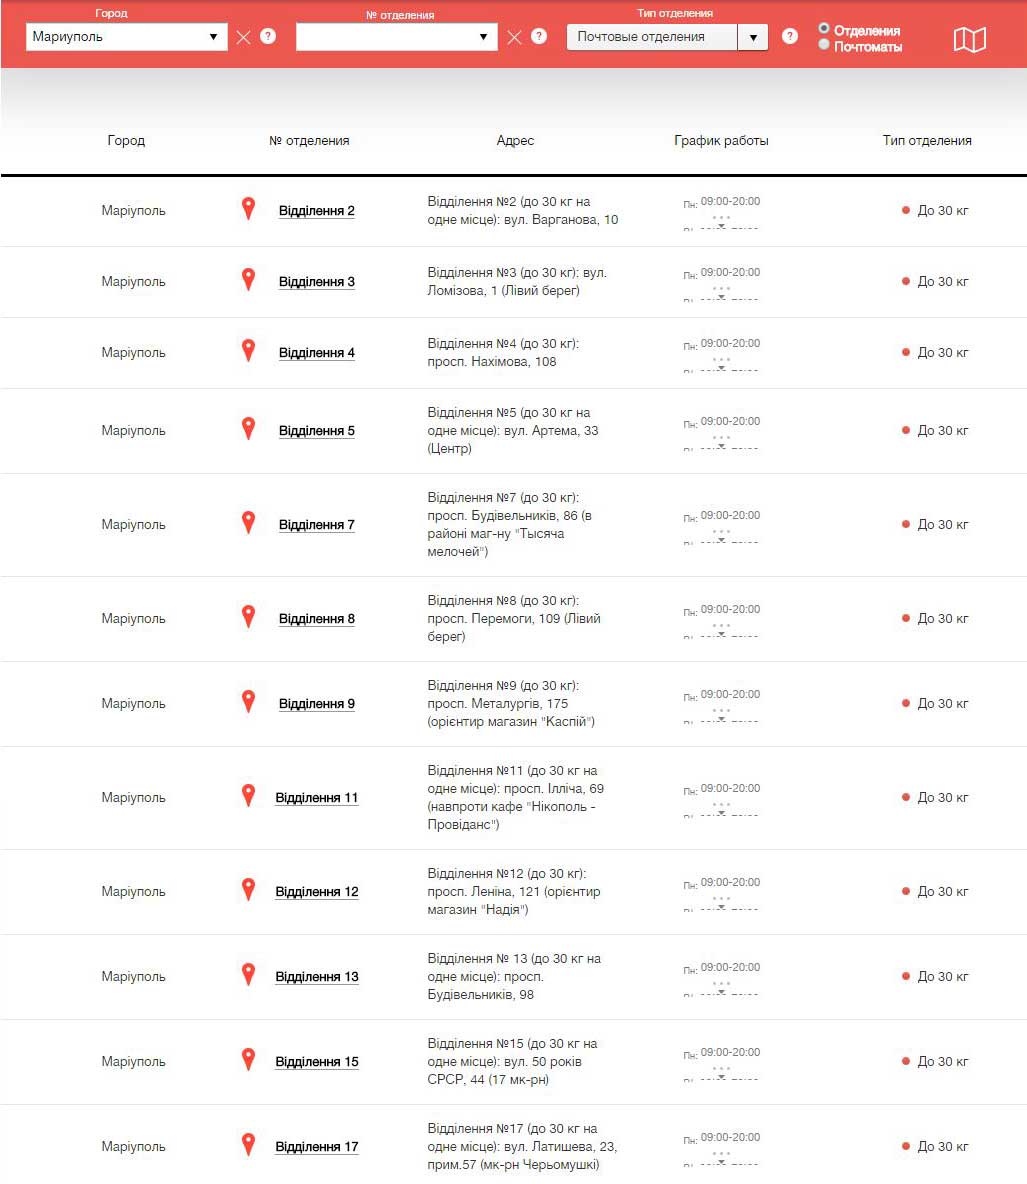Clear the Город field with the X icon
The height and width of the screenshot is (1184, 1027).
pyautogui.click(x=244, y=37)
